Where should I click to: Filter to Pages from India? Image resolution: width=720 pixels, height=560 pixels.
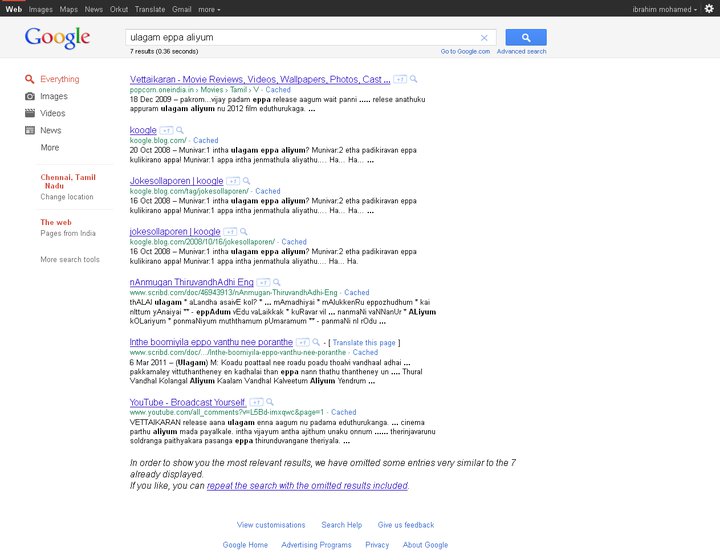68,233
